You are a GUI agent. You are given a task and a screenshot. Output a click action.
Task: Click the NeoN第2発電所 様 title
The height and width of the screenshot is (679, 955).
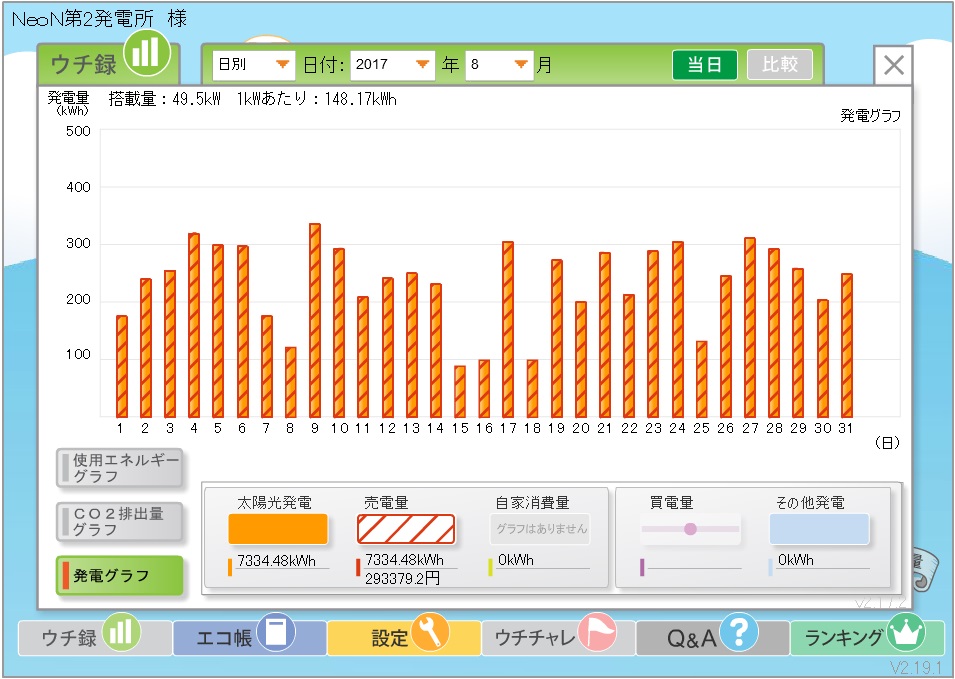(x=99, y=19)
